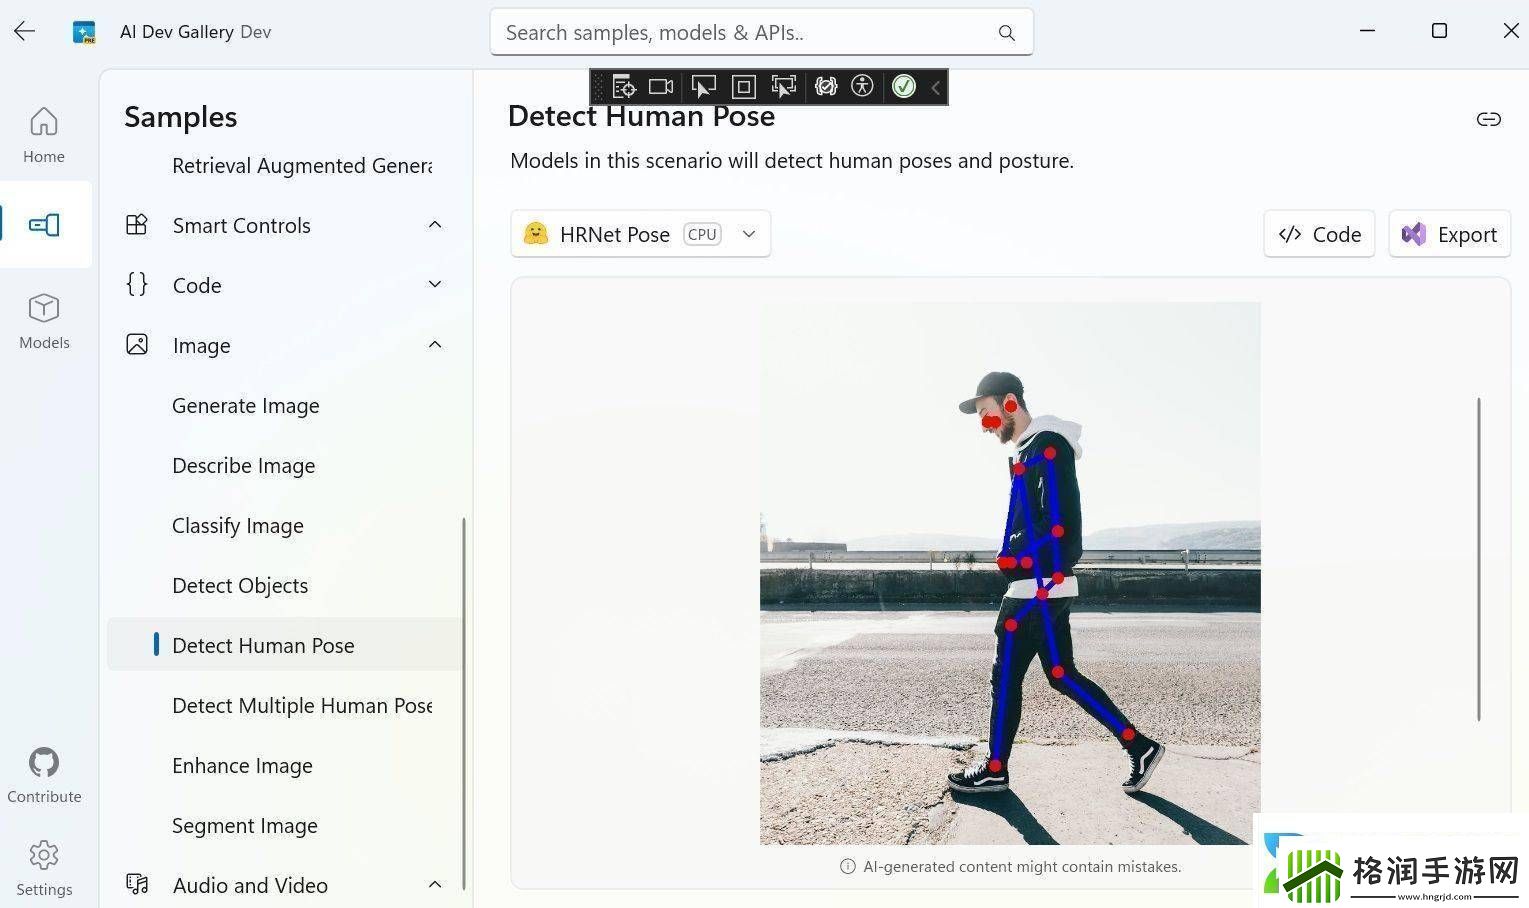This screenshot has width=1529, height=908.
Task: Click the accessibility checker person icon
Action: point(862,87)
